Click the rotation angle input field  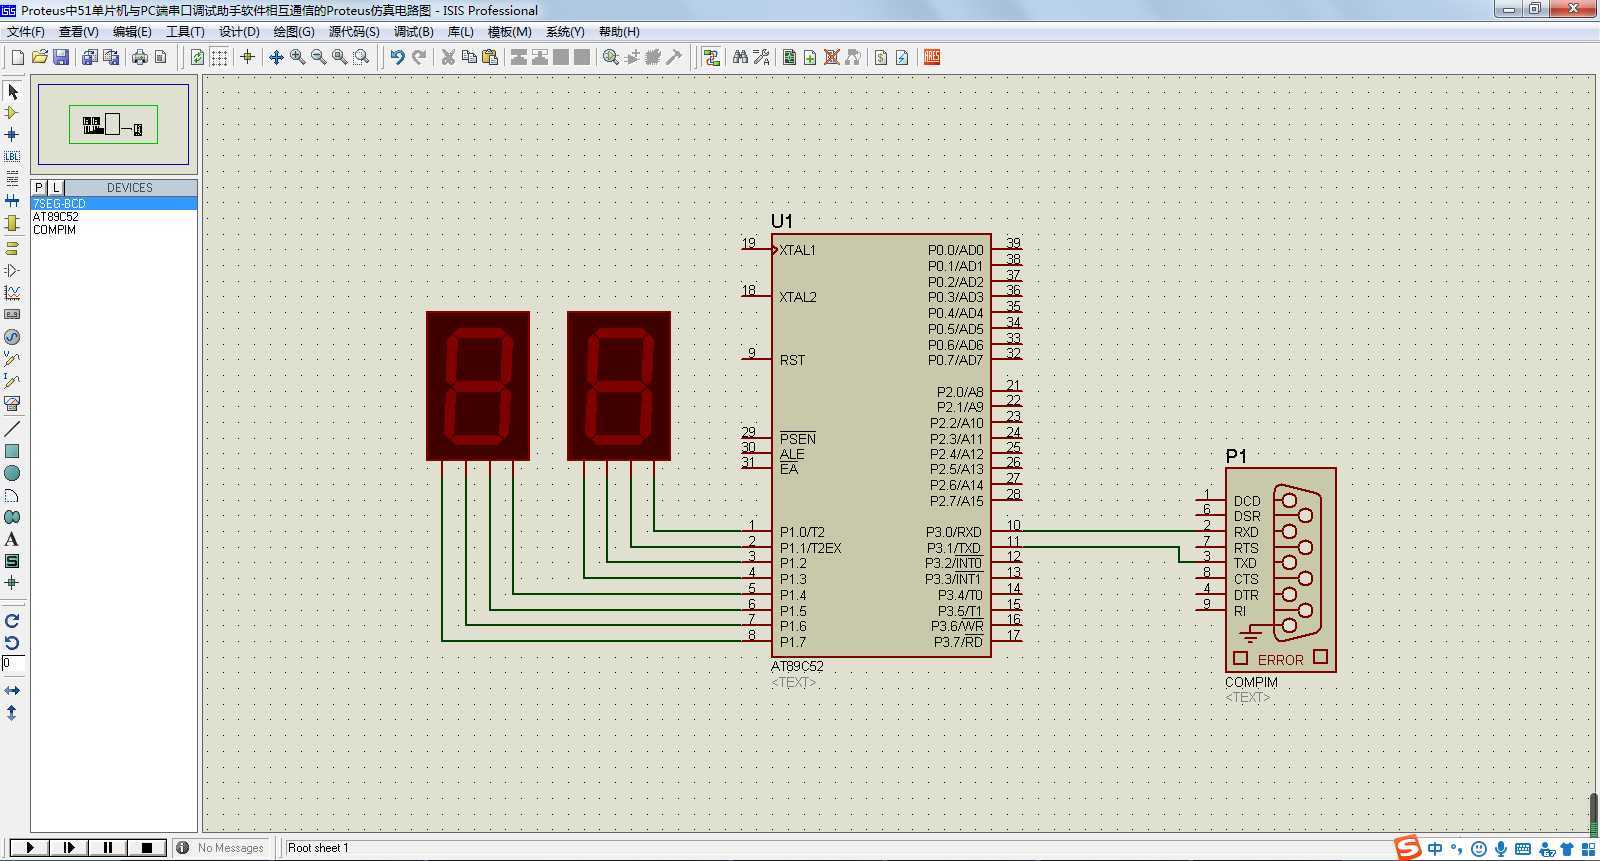click(x=12, y=663)
